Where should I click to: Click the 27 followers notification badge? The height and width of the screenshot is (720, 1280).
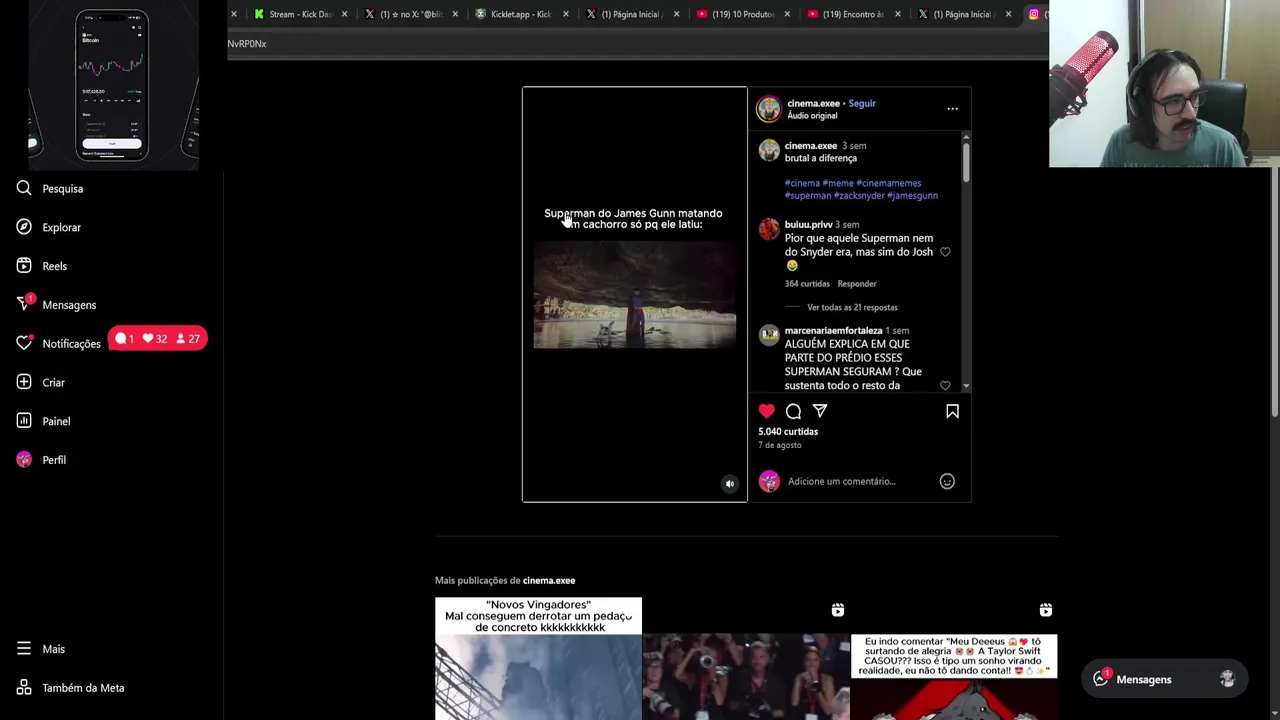(x=187, y=339)
